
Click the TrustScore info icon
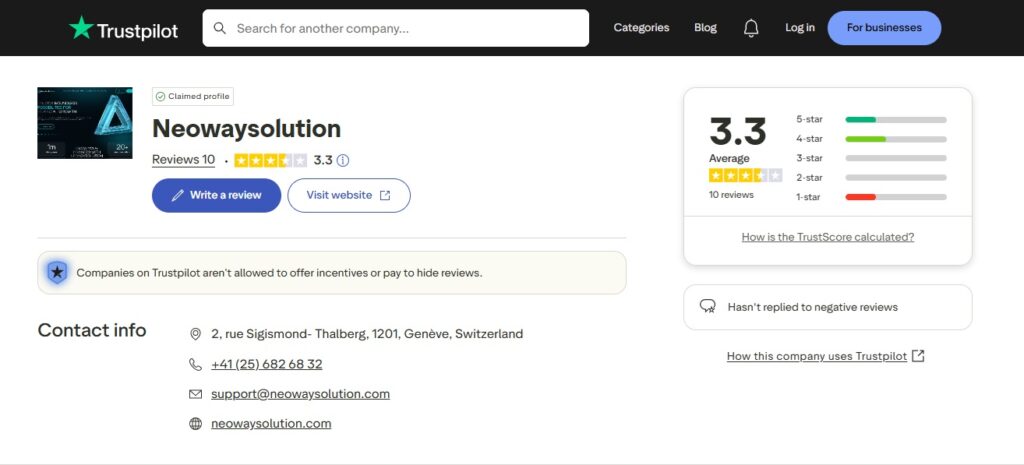343,160
